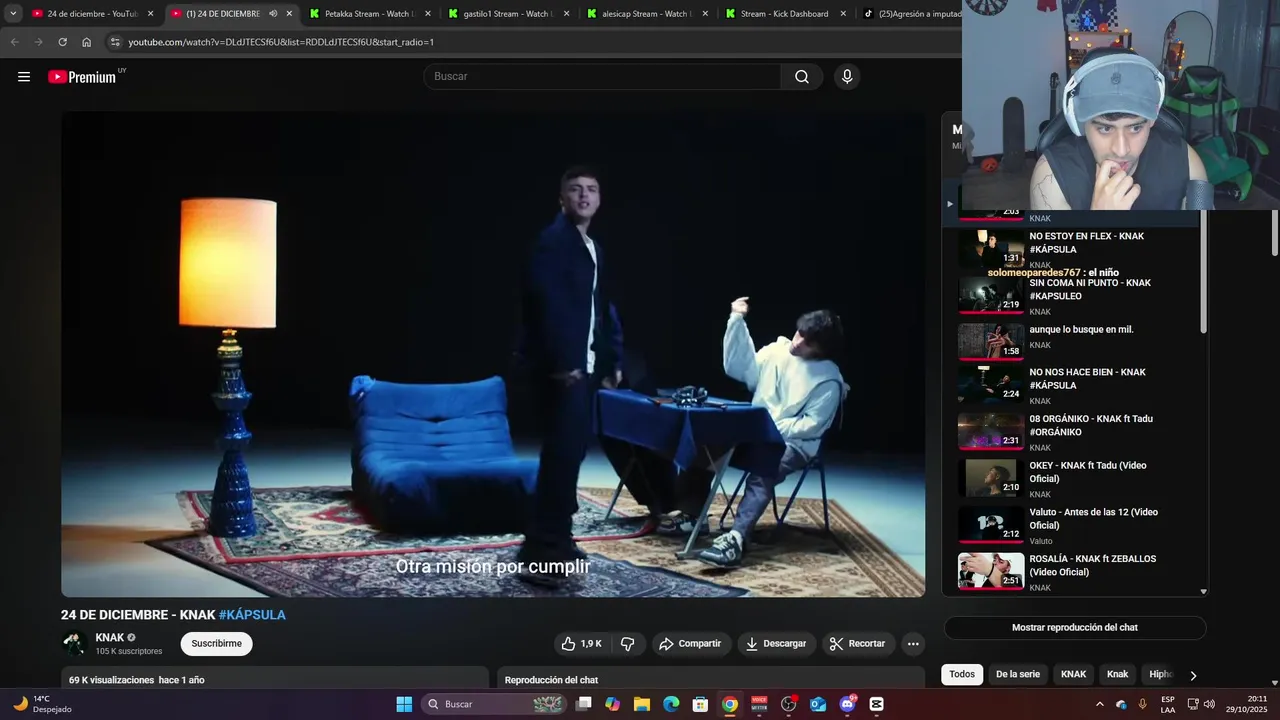This screenshot has width=1280, height=720.
Task: Start voice search with the microphone icon
Action: pos(847,77)
